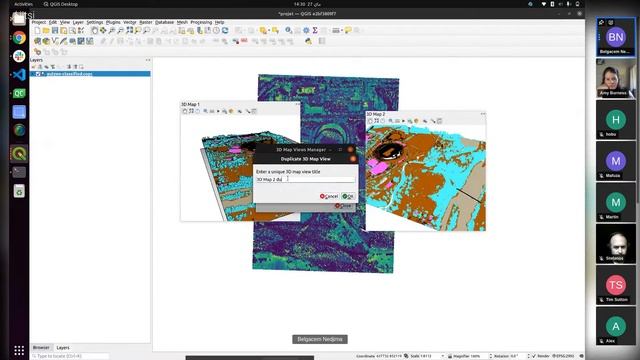Click the 3D Map 2 panel title
640x360 pixels.
coord(376,114)
